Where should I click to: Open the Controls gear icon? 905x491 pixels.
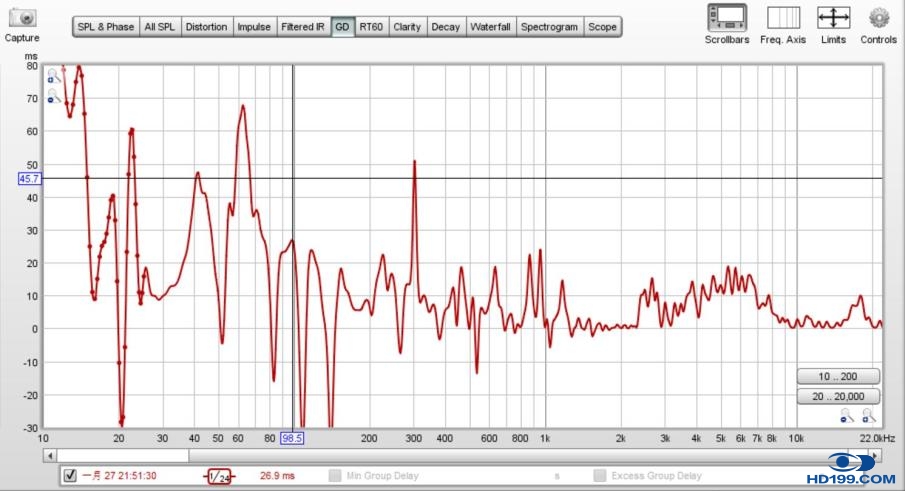click(x=878, y=18)
